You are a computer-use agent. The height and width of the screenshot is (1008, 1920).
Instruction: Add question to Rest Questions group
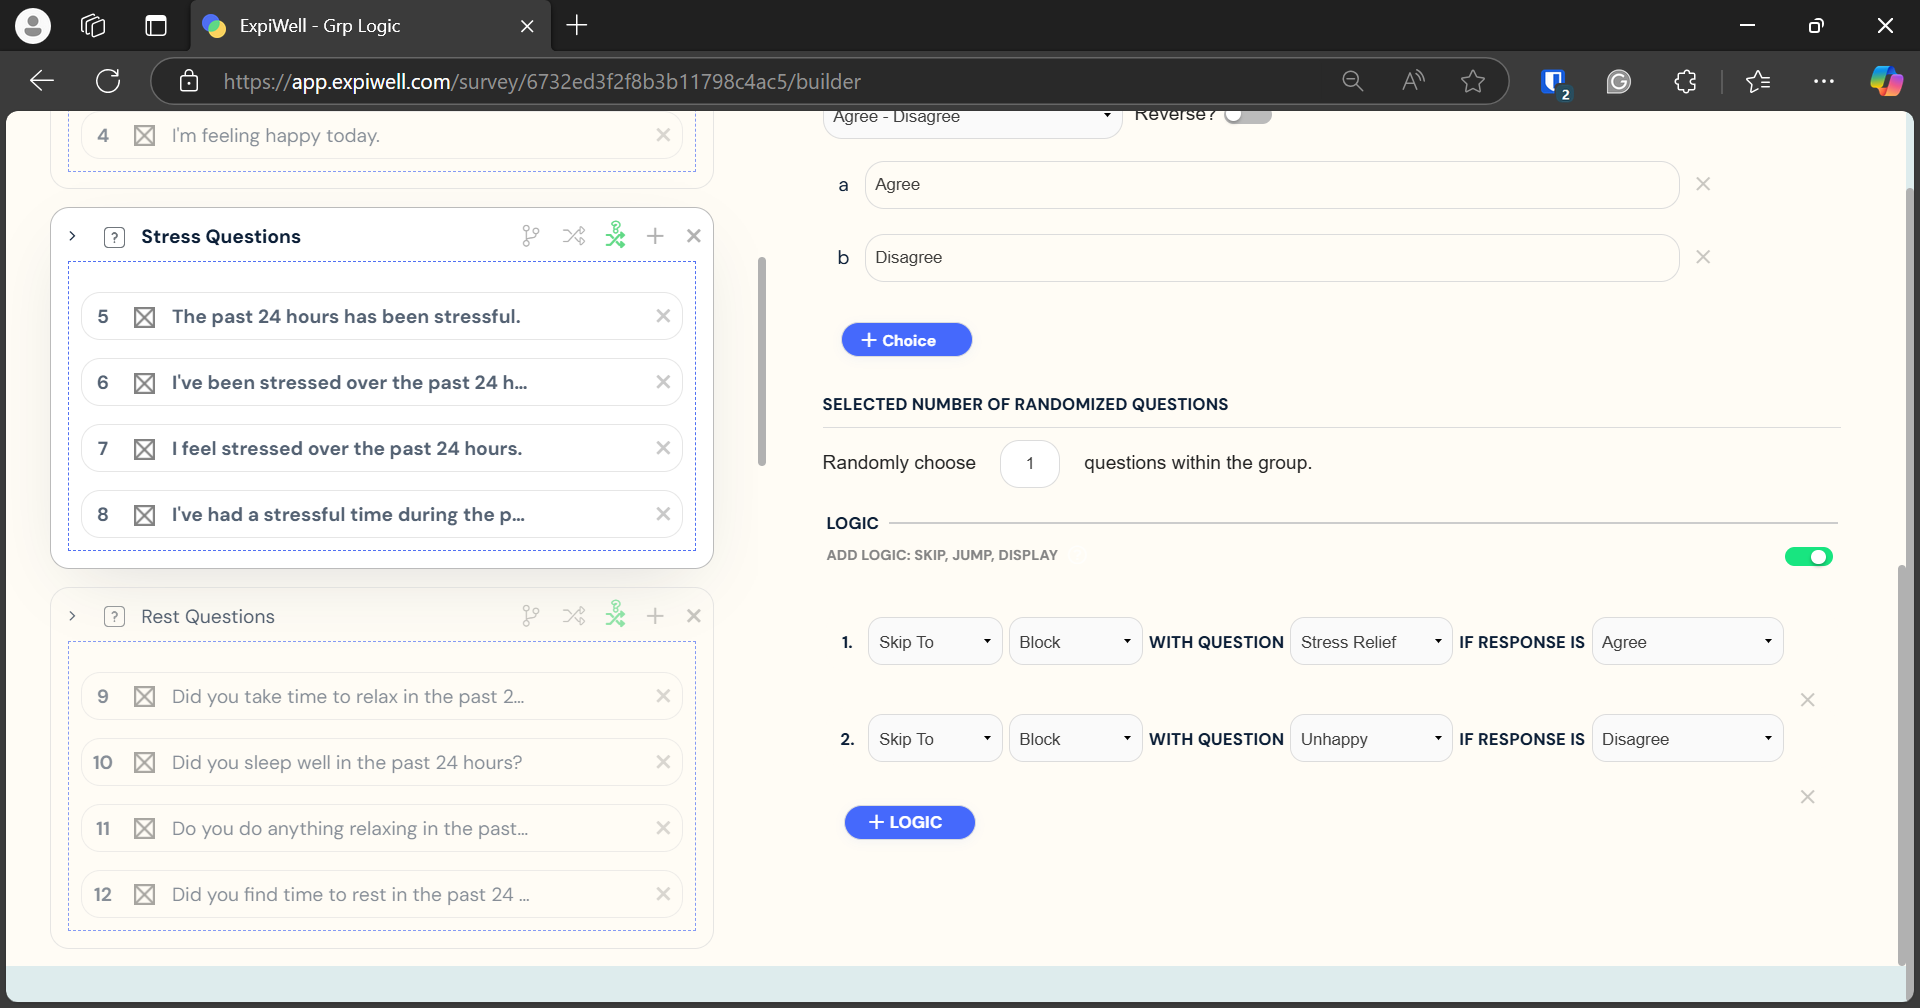point(655,616)
